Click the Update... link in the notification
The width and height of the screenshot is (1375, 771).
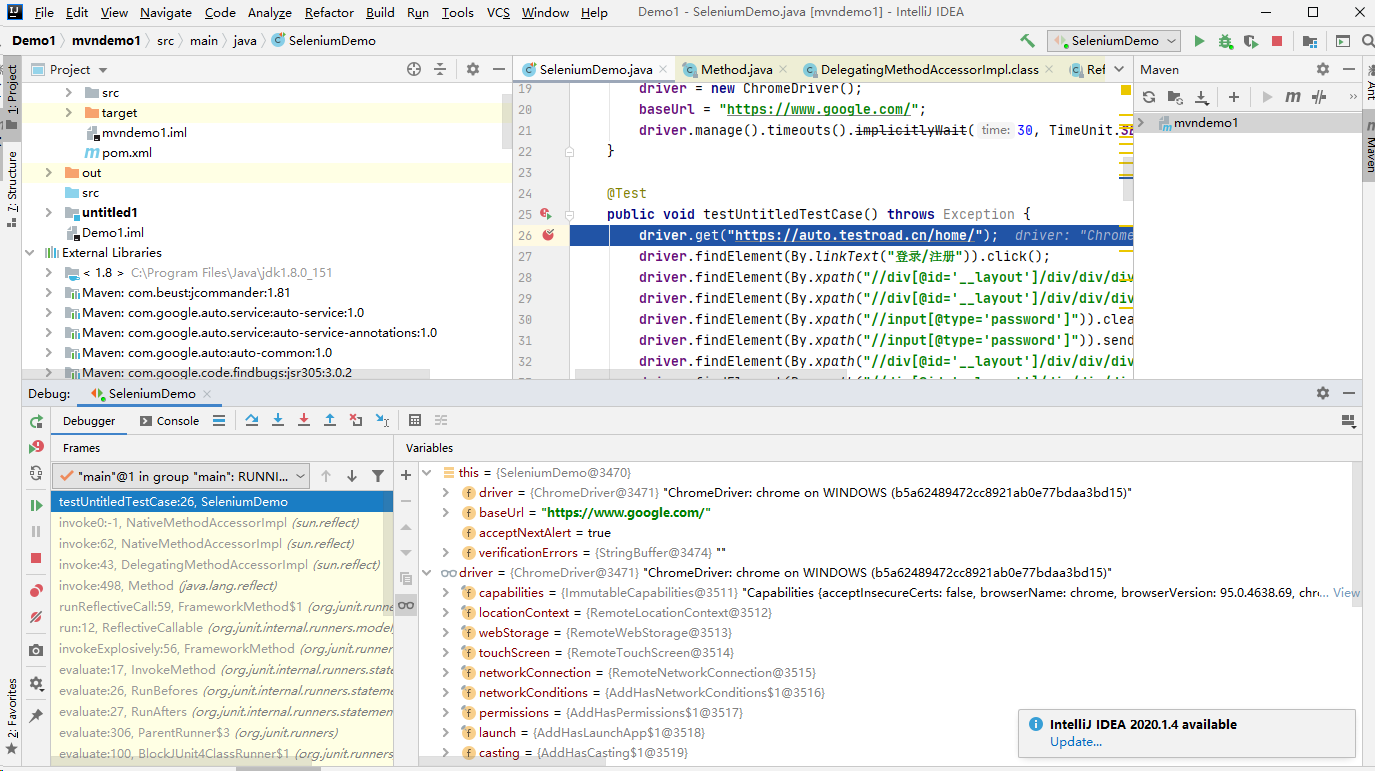[x=1076, y=742]
